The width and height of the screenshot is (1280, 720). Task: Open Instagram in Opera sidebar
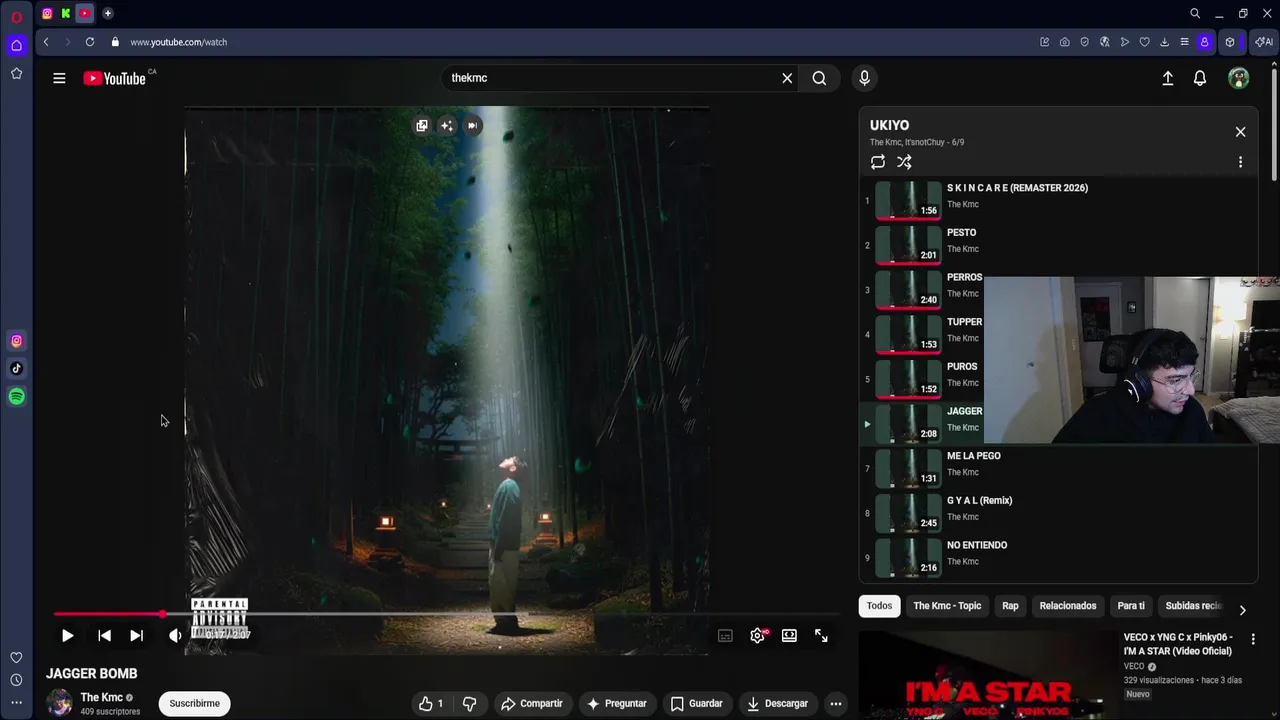[16, 341]
